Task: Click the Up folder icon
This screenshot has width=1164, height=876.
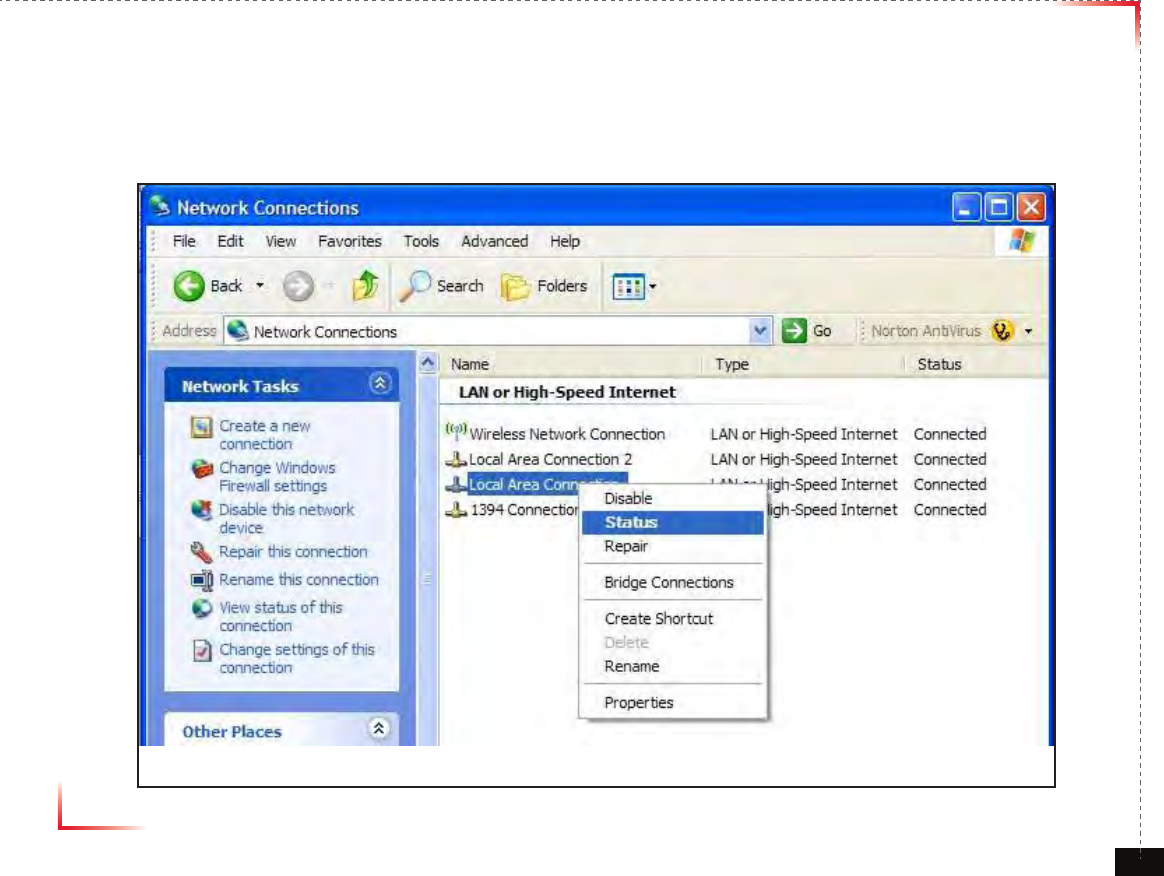Action: 365,286
